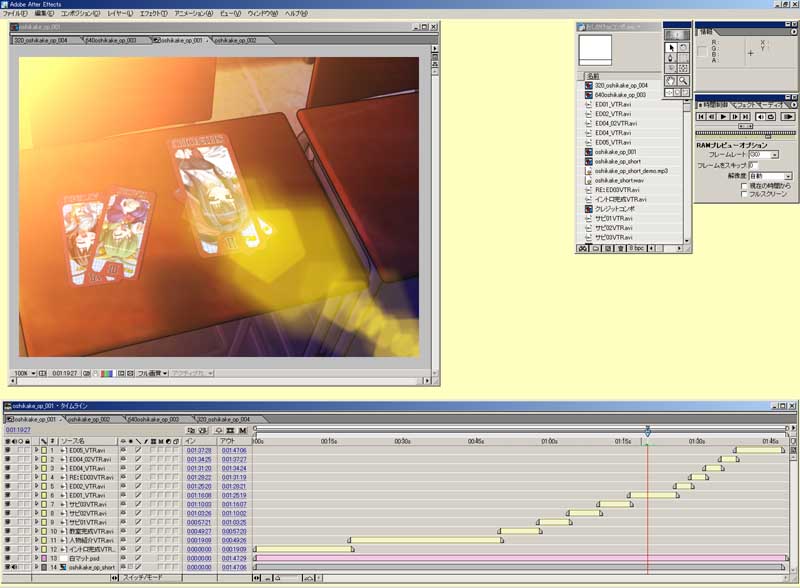800x588 pixels.
Task: Expand layer 2 ED04_02VTR.avi properties
Action: [36, 459]
